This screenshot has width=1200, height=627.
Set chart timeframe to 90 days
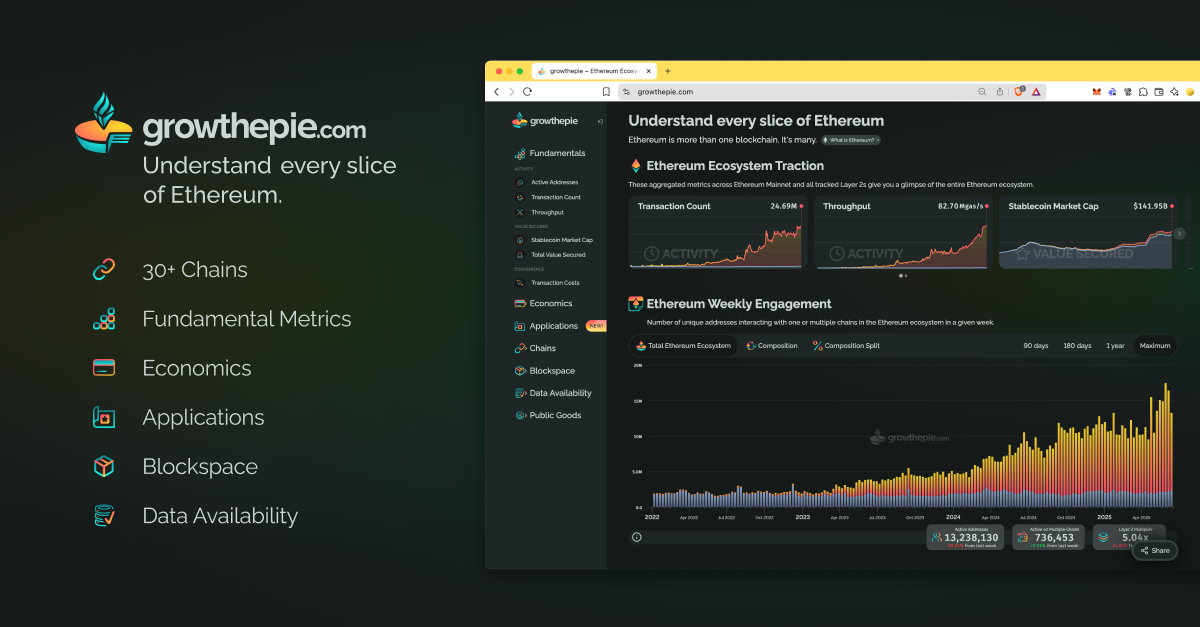1035,345
